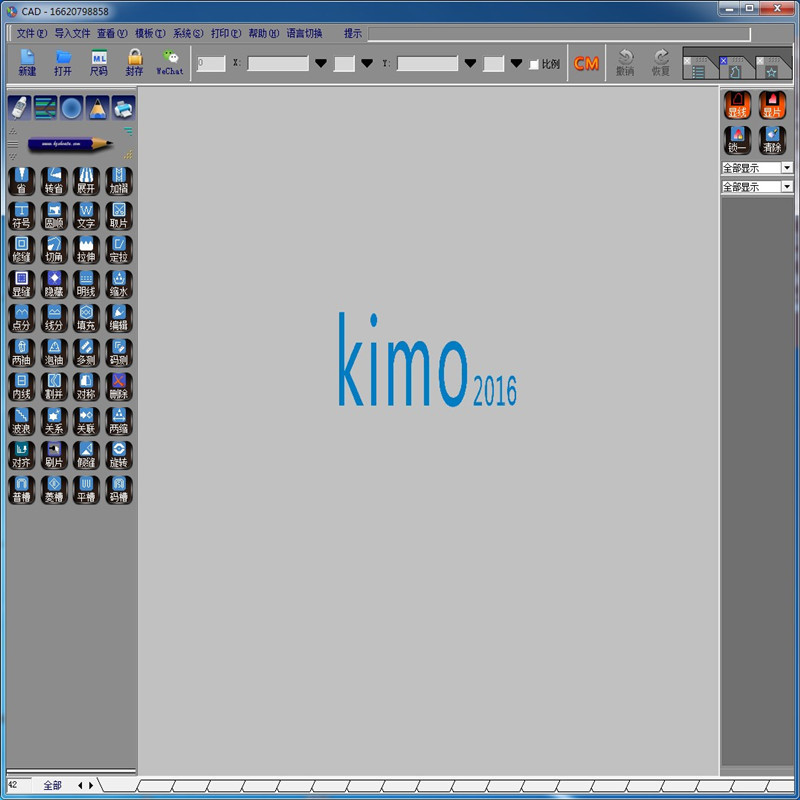Choose the 旋转 rotate tool

[119, 455]
